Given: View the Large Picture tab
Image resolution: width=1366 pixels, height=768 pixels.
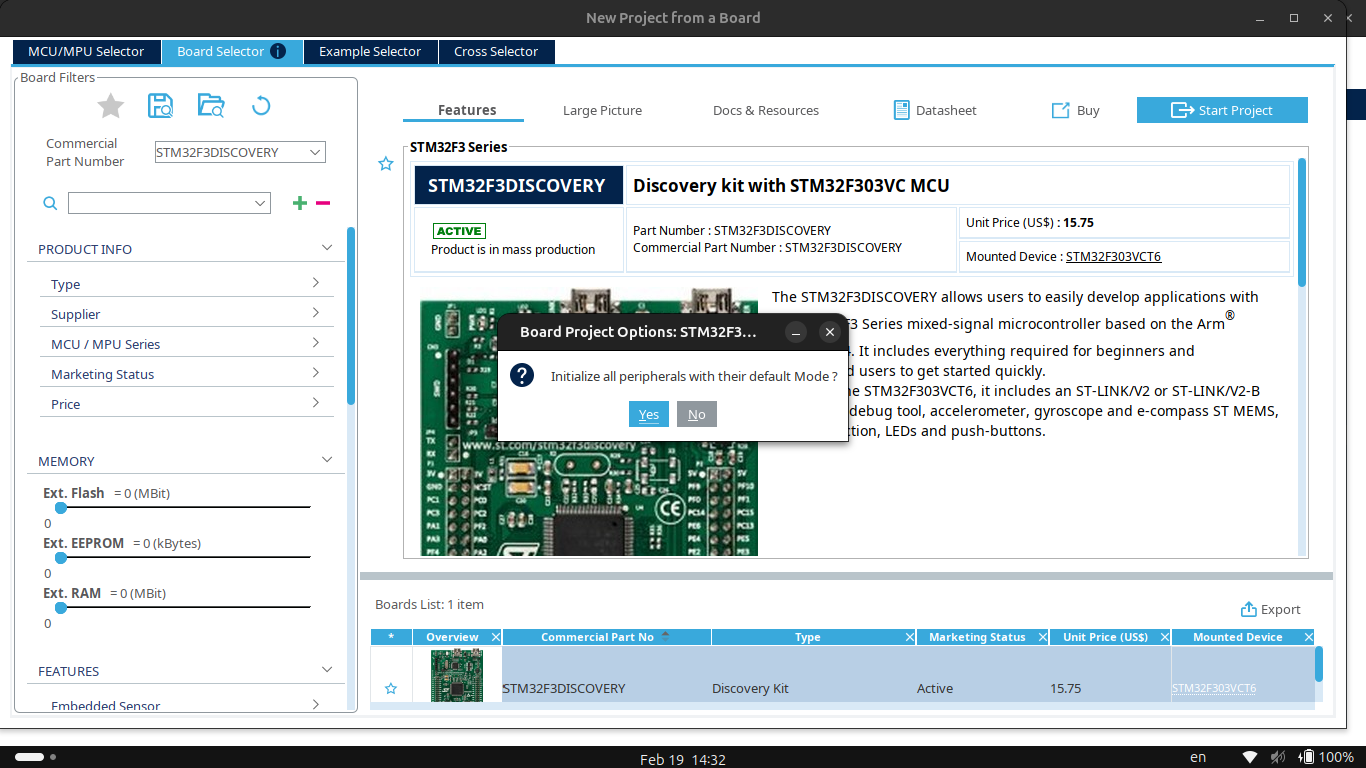Looking at the screenshot, I should [602, 110].
